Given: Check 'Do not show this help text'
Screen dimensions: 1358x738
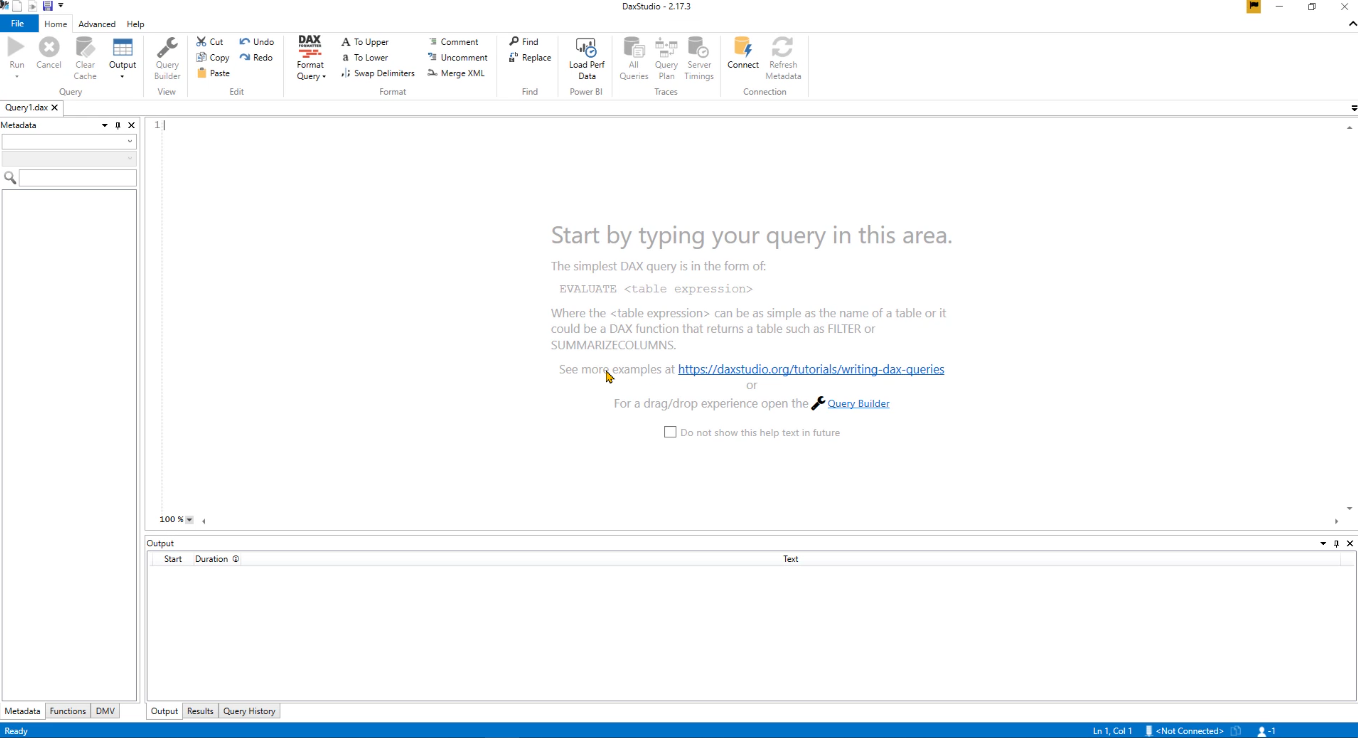Looking at the screenshot, I should 670,432.
